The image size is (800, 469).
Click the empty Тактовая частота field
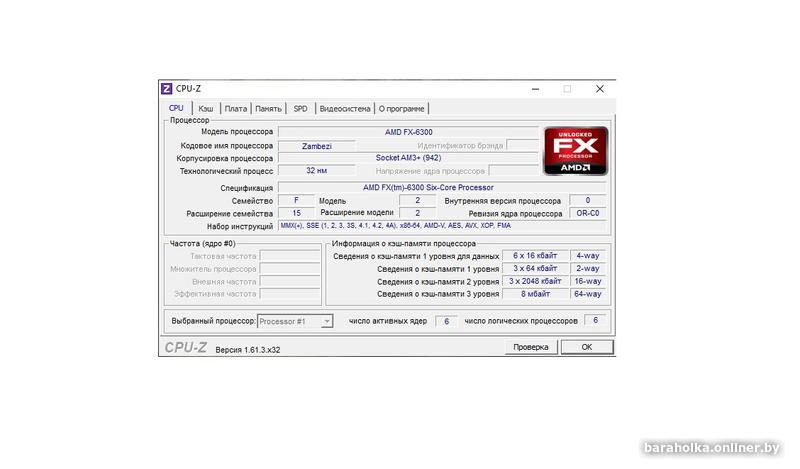point(290,256)
